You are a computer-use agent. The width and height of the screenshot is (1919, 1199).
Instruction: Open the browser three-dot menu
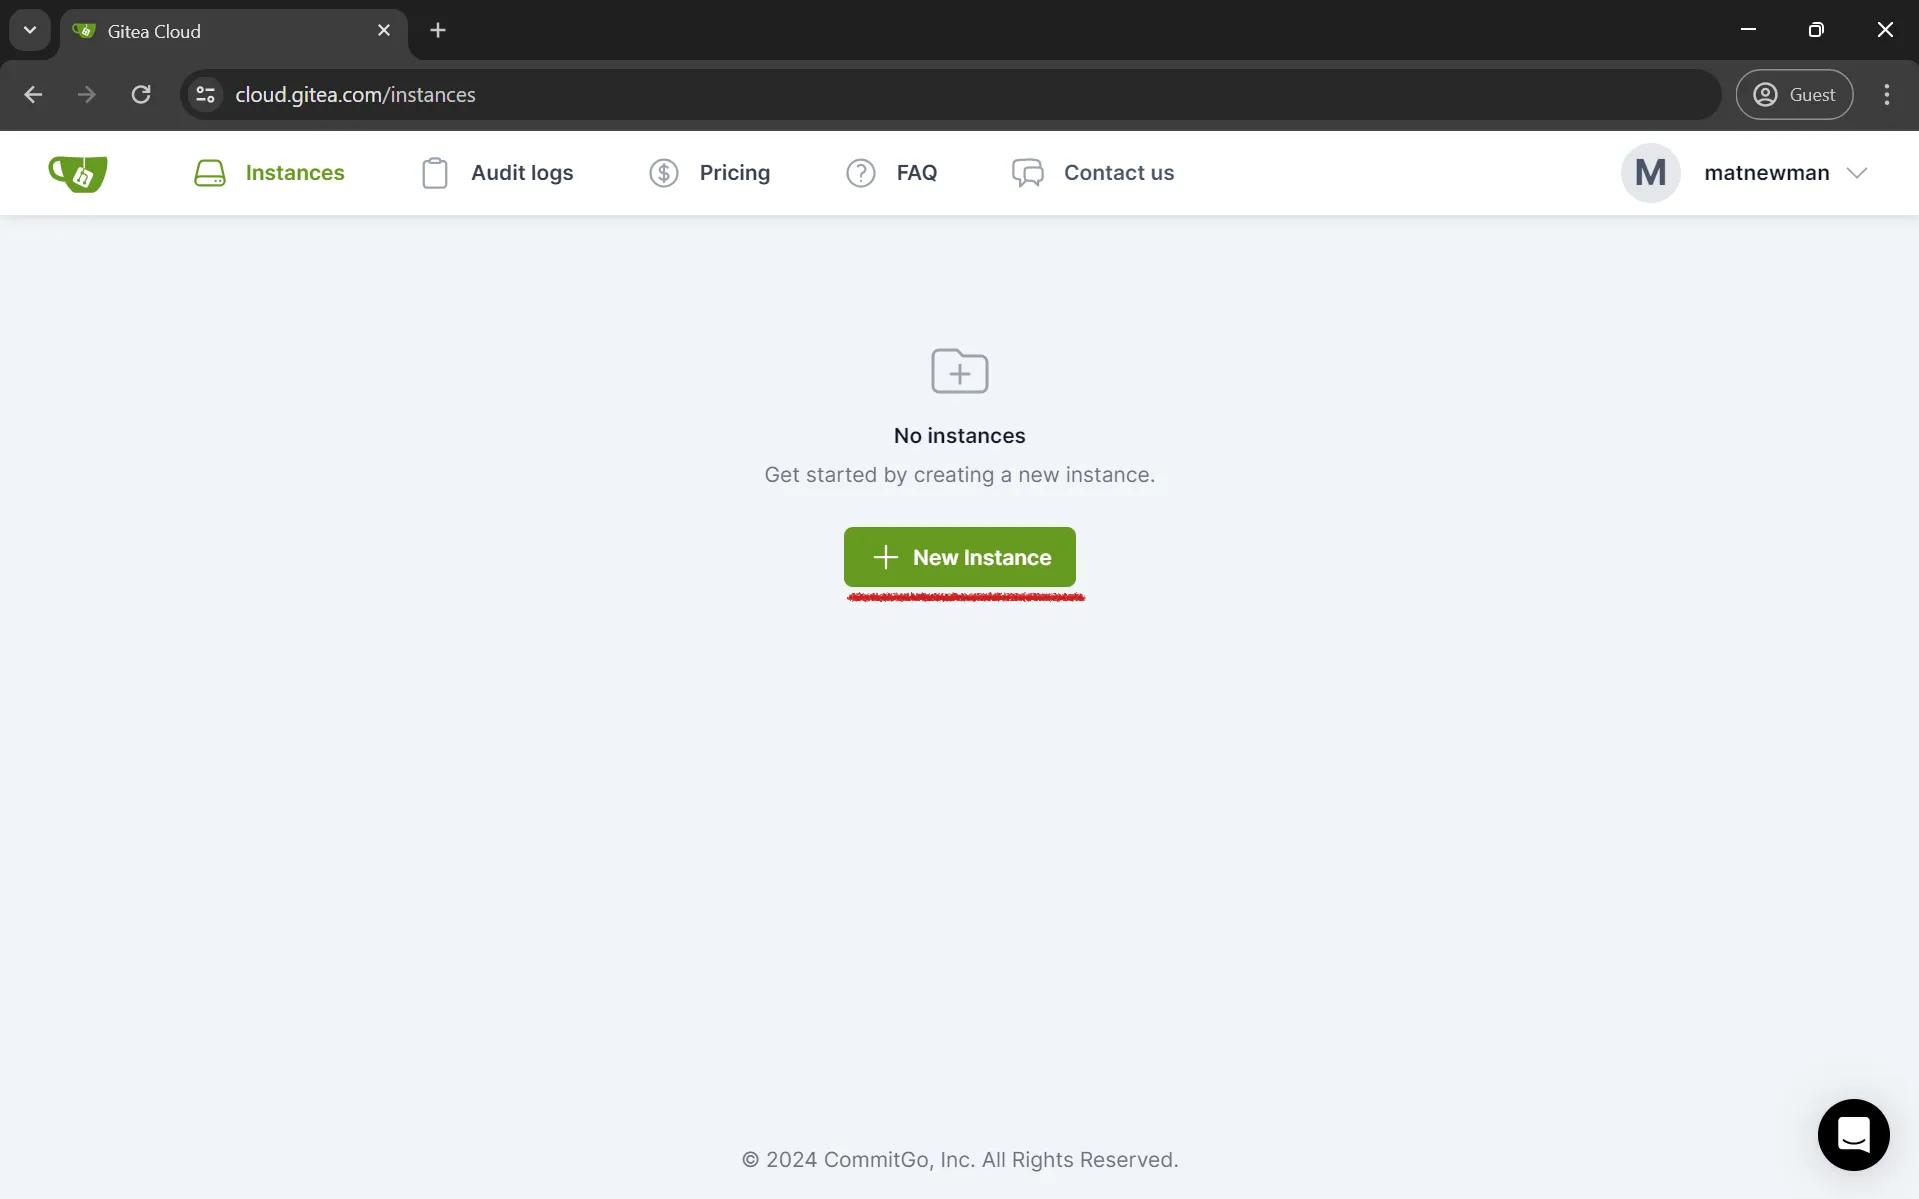(x=1886, y=94)
